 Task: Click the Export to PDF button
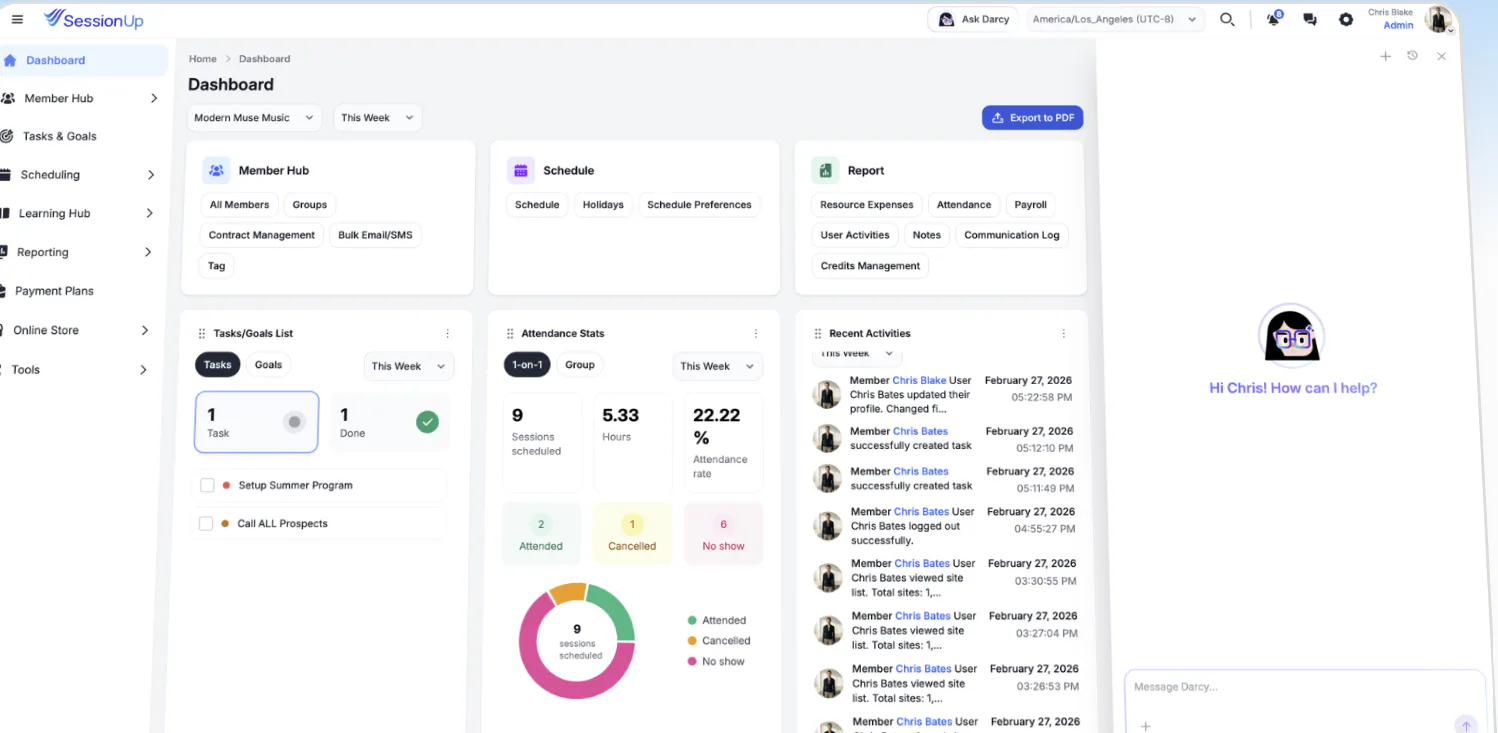(1033, 118)
